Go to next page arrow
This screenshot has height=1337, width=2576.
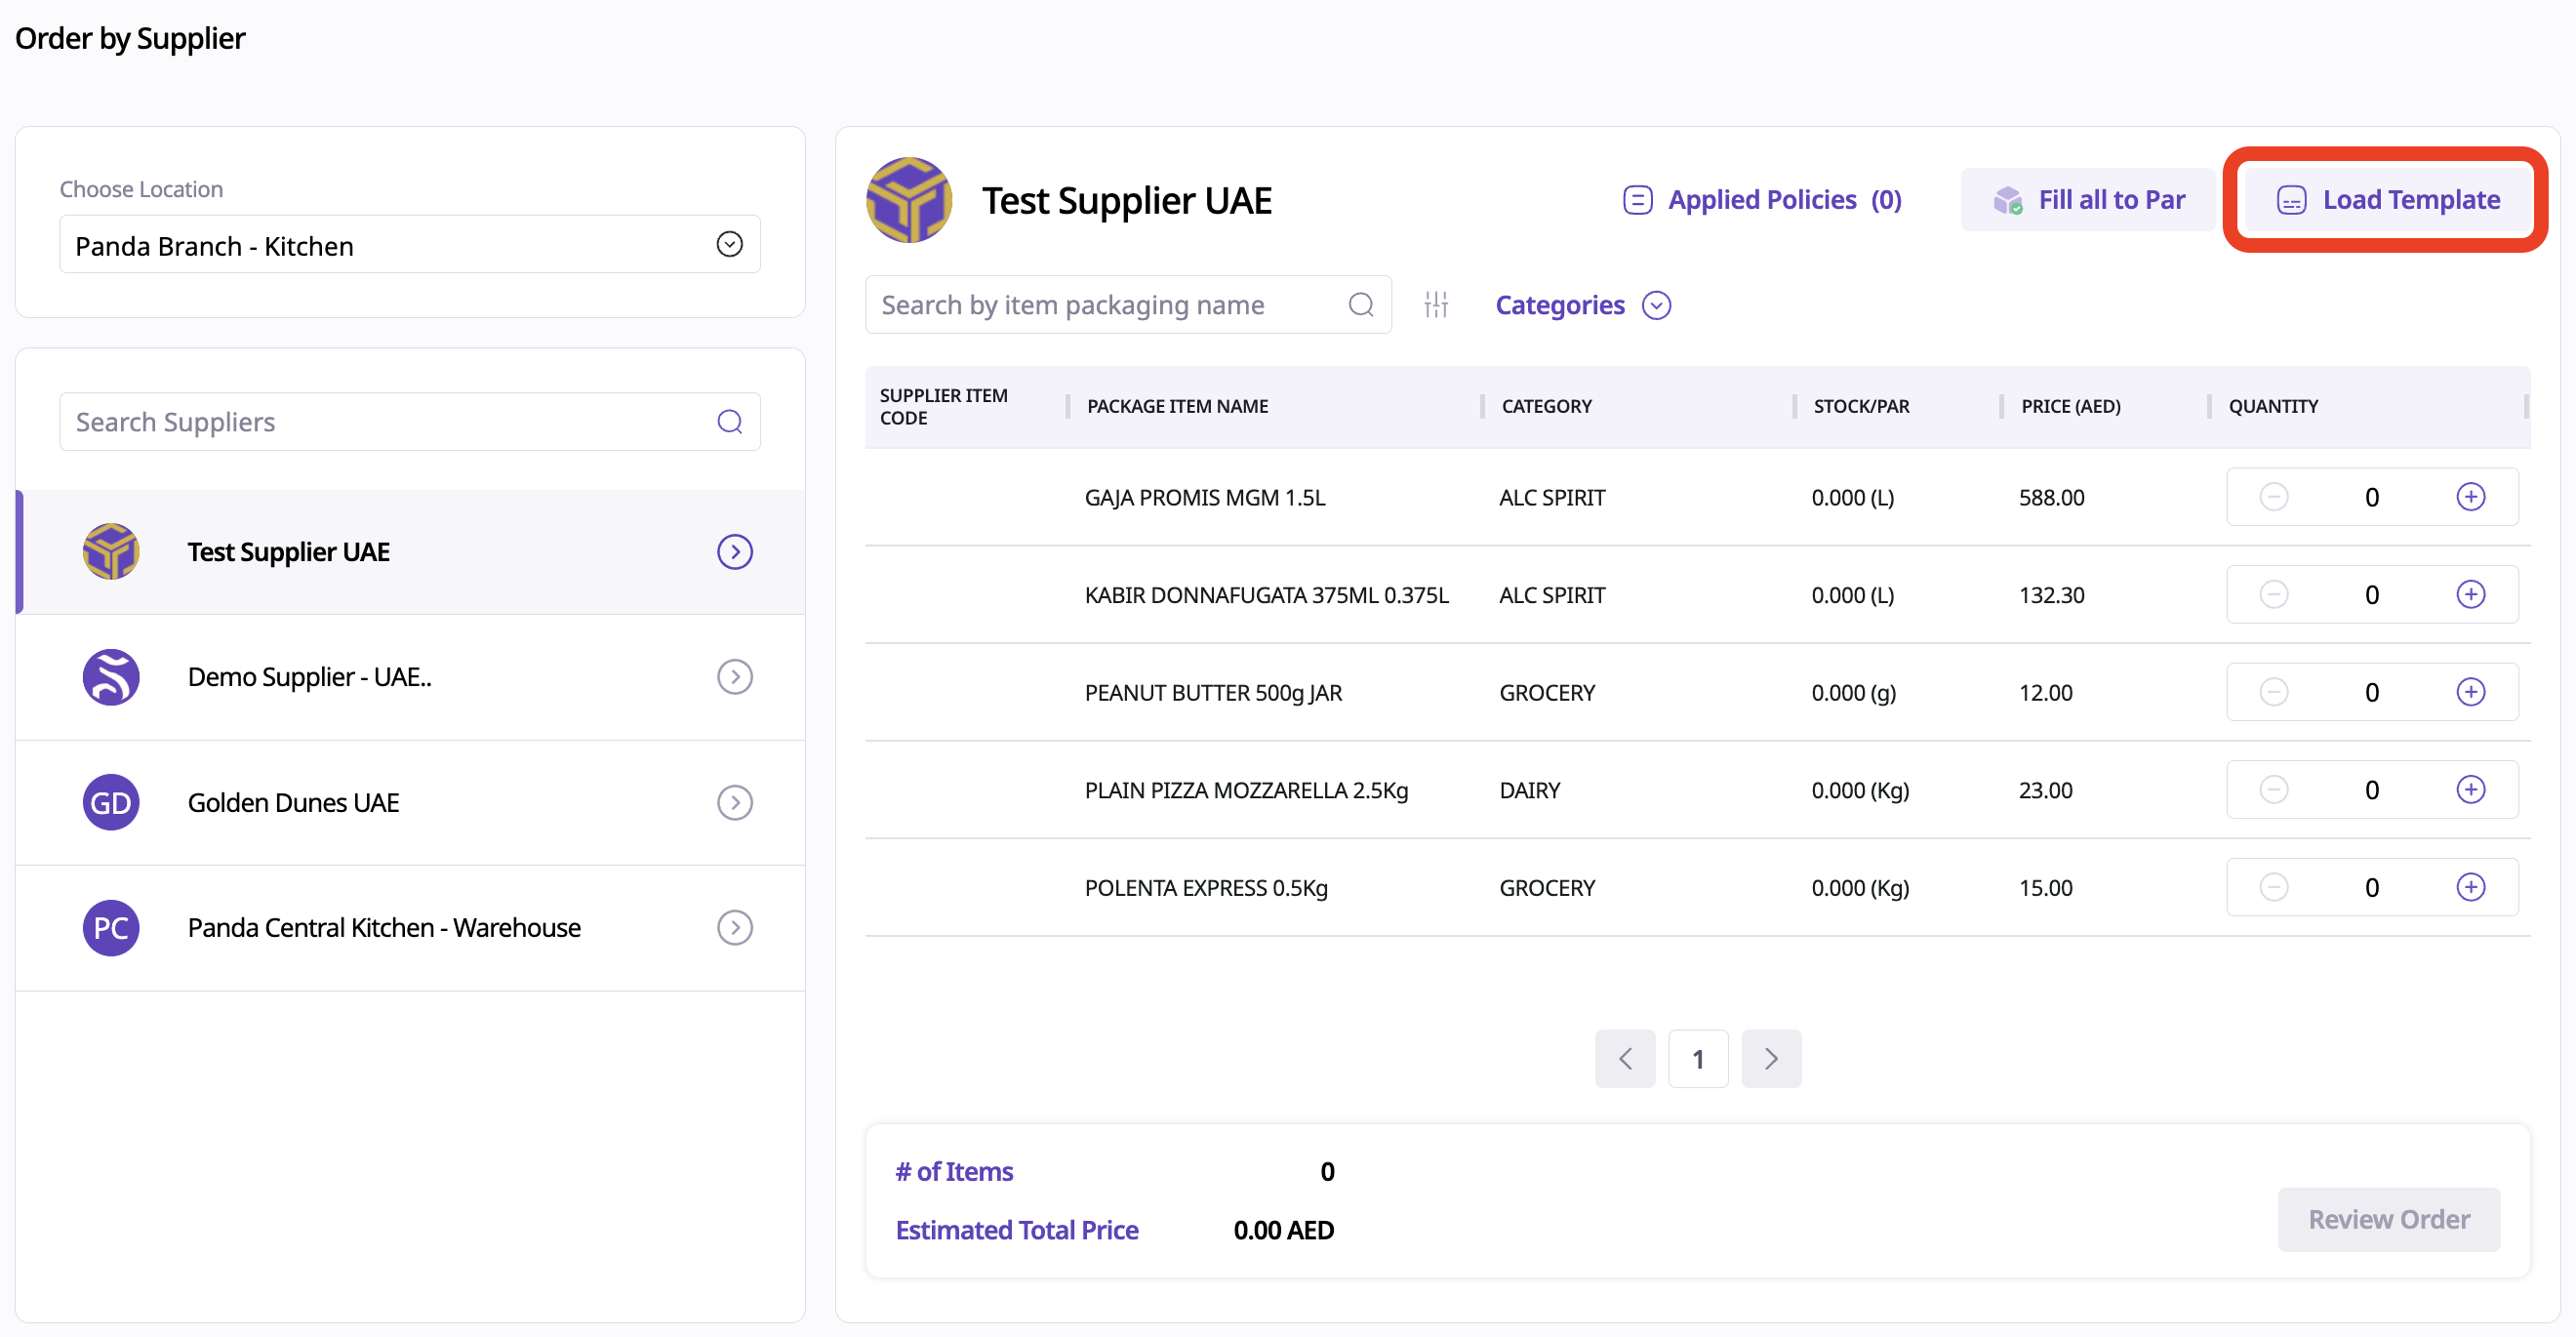point(1770,1058)
